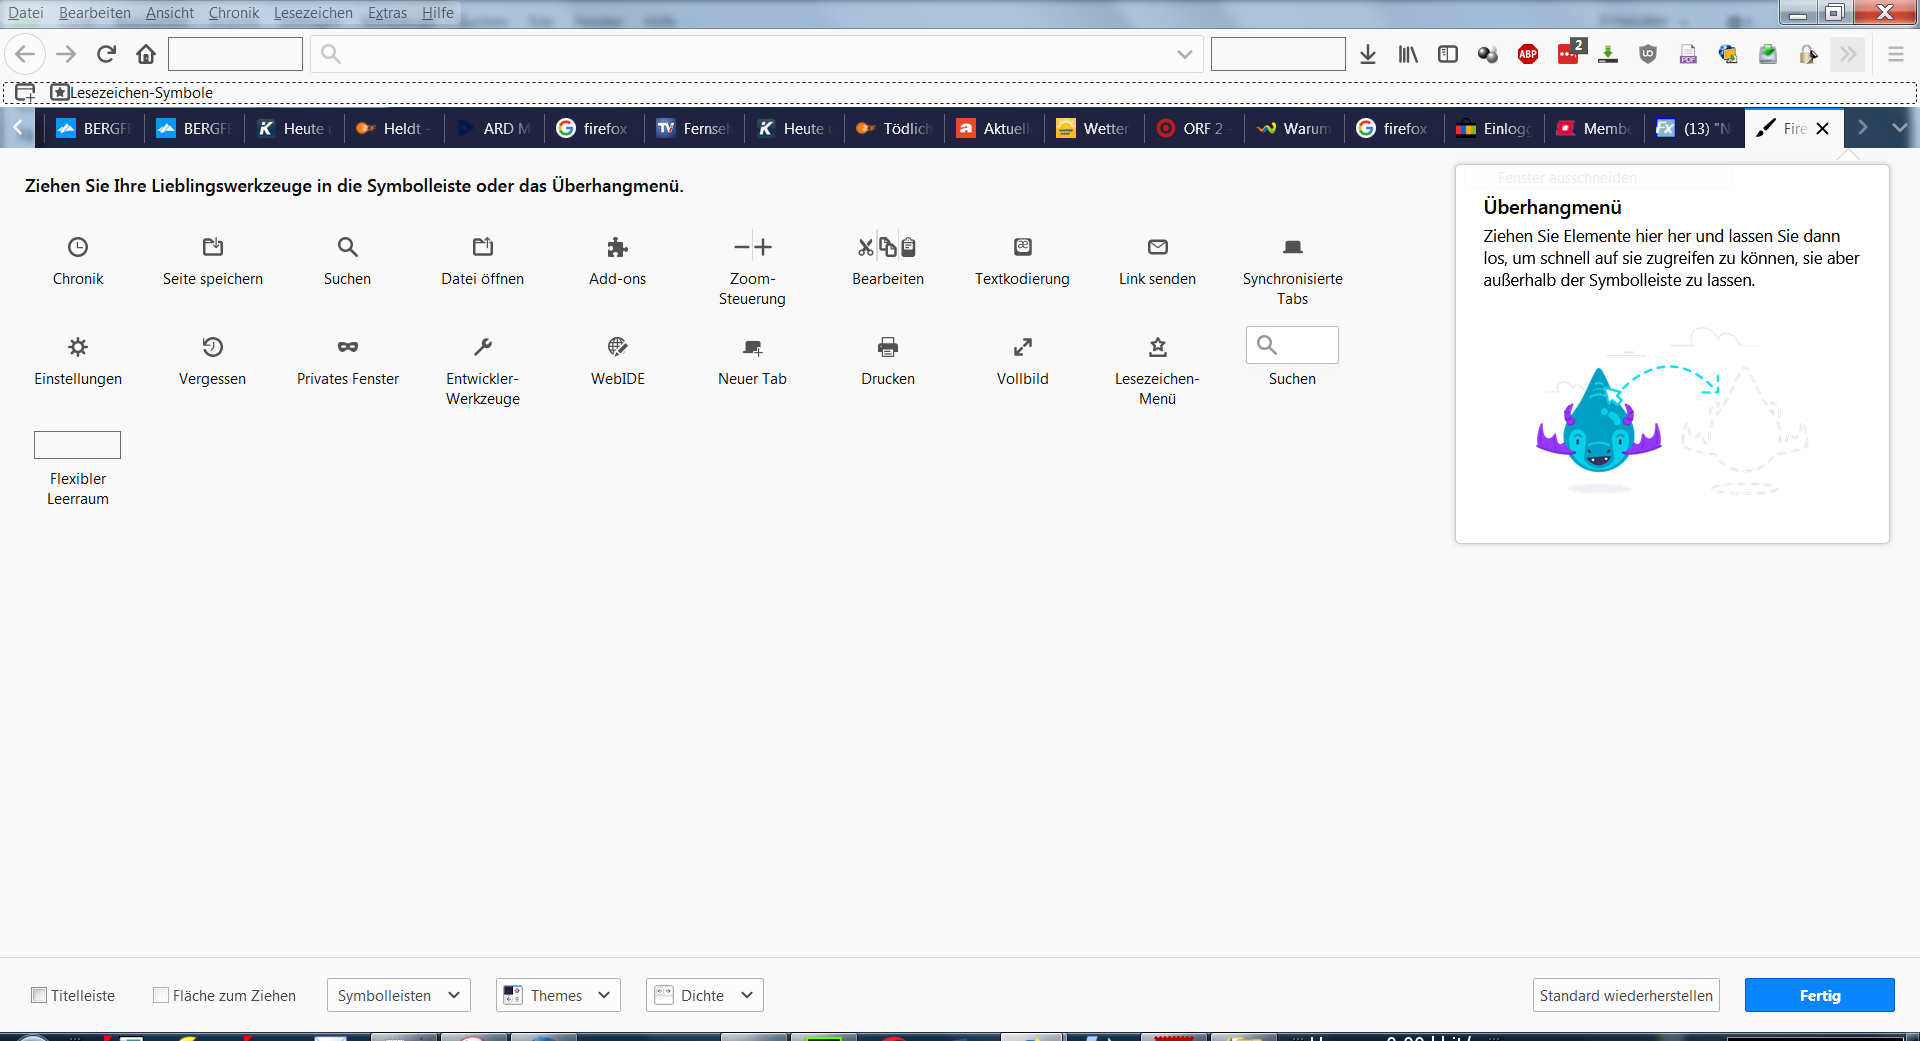Viewport: 1920px width, 1041px height.
Task: Open the Dichte dropdown
Action: [705, 995]
